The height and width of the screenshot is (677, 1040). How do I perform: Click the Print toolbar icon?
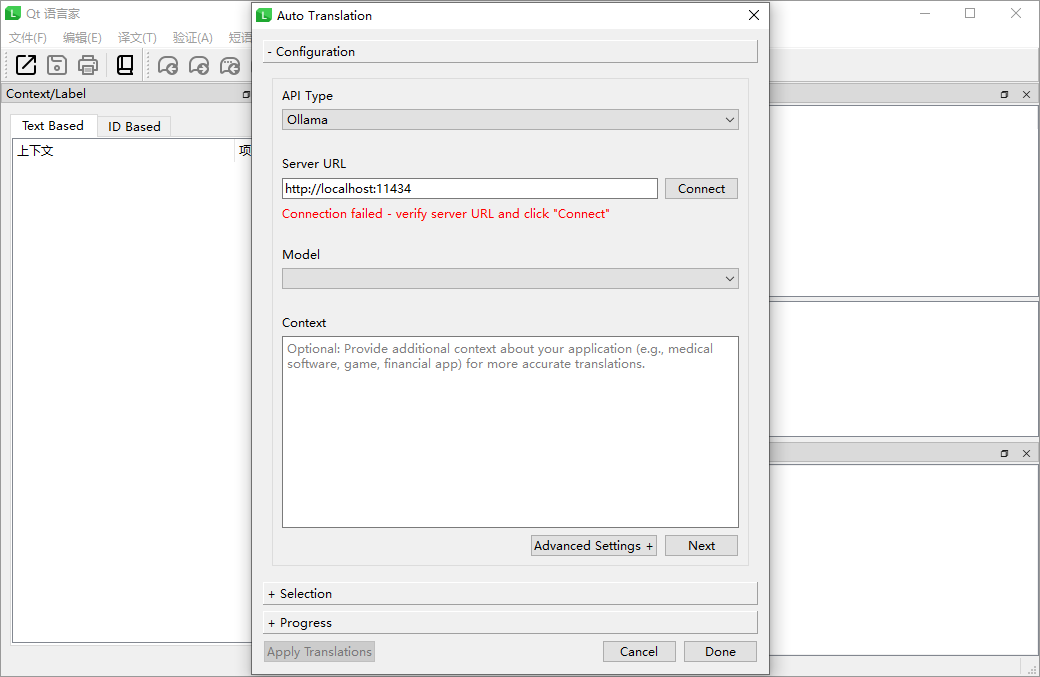coord(88,65)
